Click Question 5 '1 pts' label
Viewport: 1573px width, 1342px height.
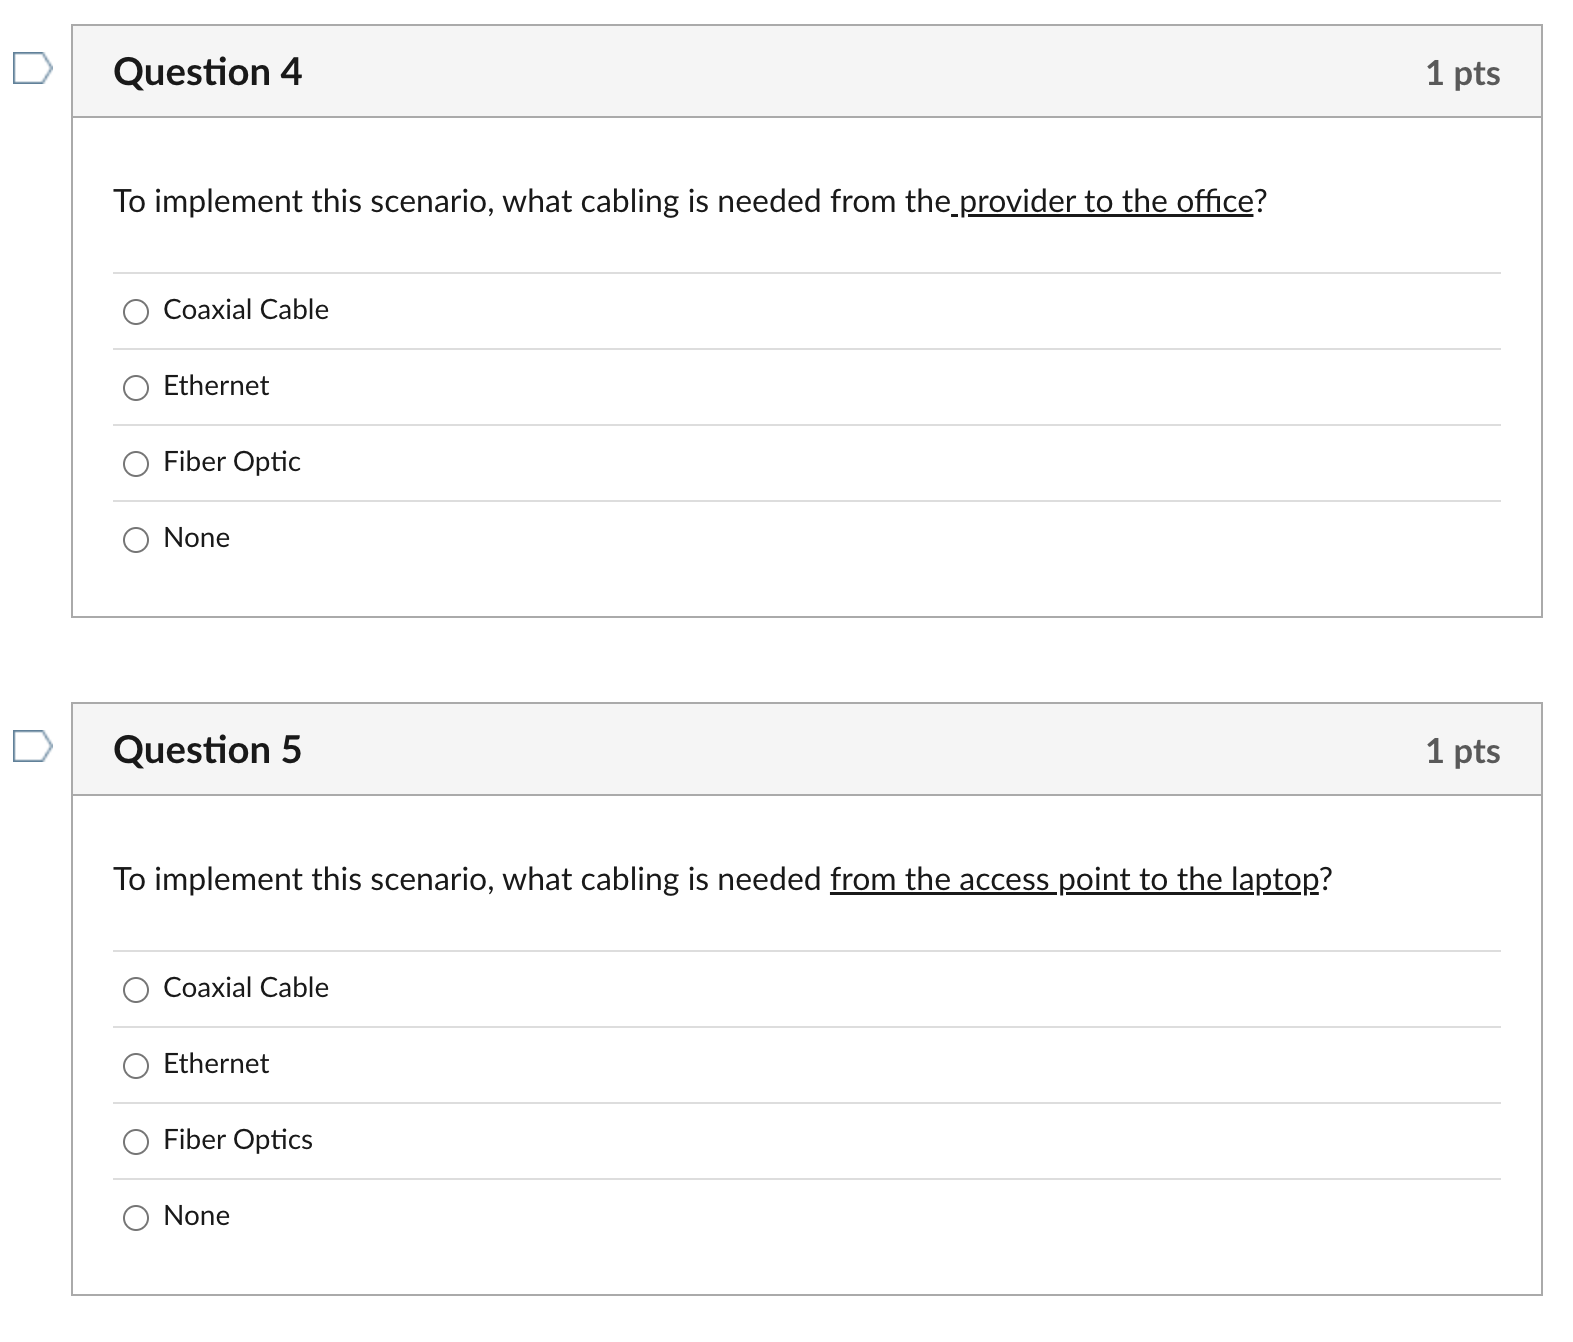[1463, 751]
